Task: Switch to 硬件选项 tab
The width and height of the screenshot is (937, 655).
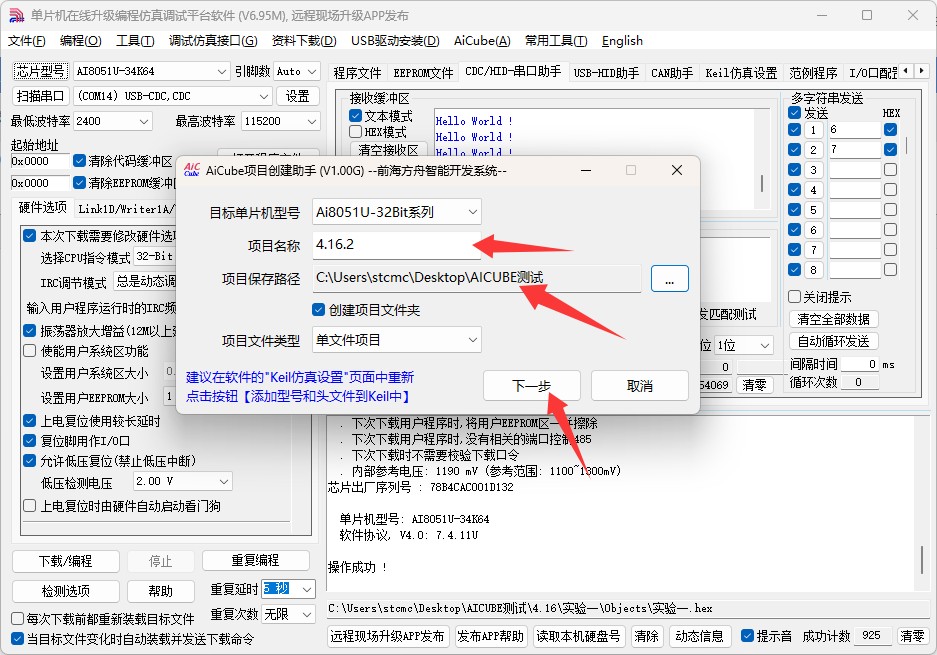Action: [42, 207]
